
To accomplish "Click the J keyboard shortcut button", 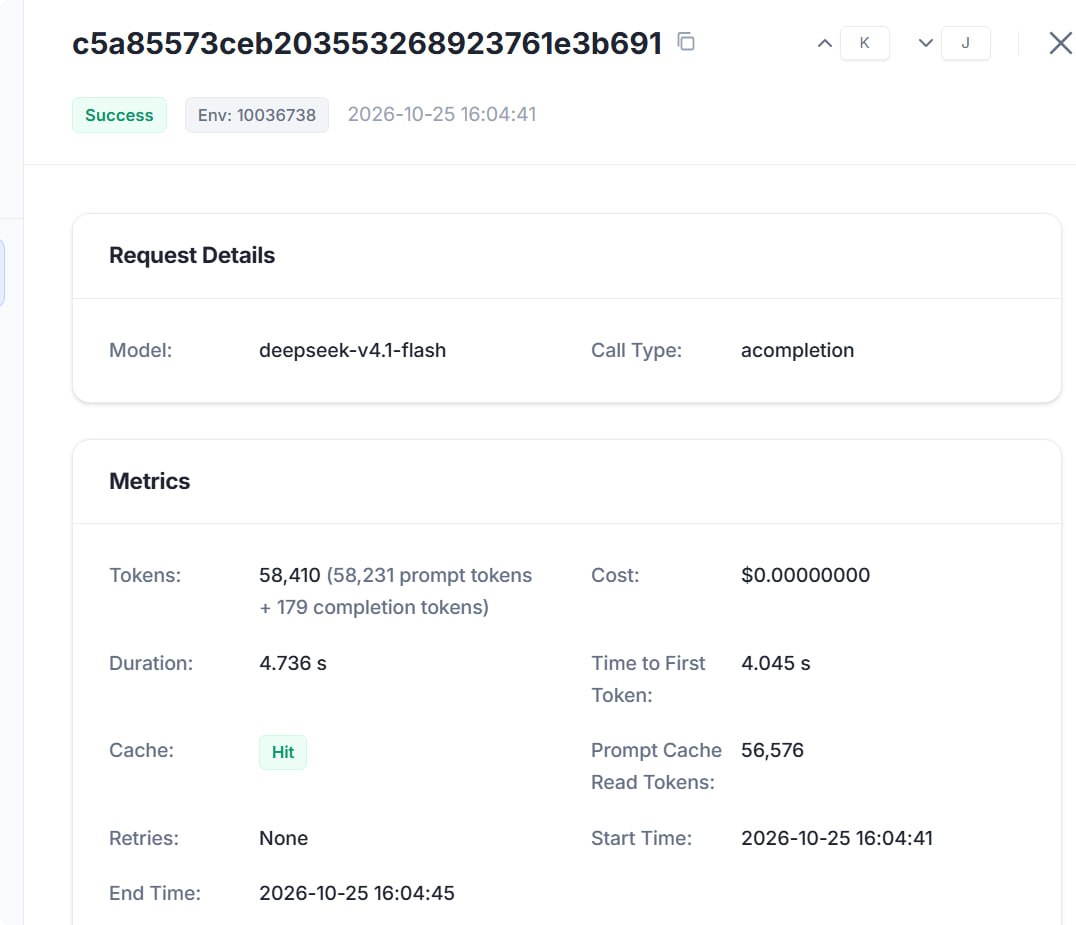I will click(966, 43).
